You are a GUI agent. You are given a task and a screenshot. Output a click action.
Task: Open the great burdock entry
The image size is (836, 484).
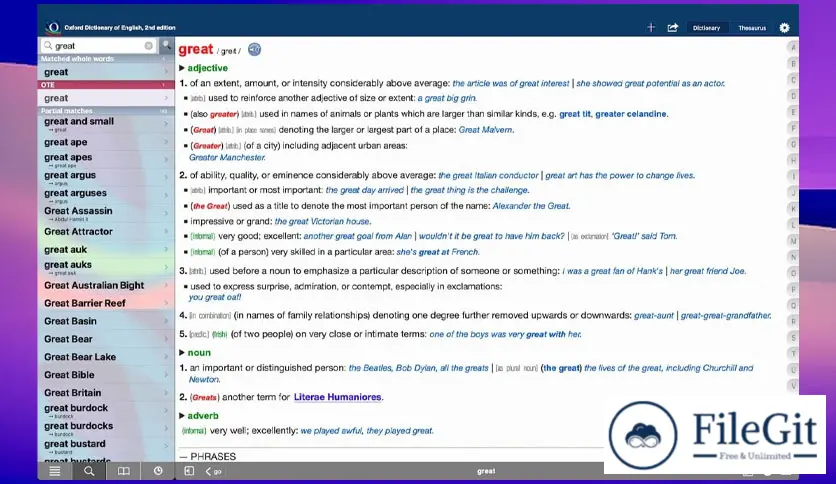click(106, 410)
